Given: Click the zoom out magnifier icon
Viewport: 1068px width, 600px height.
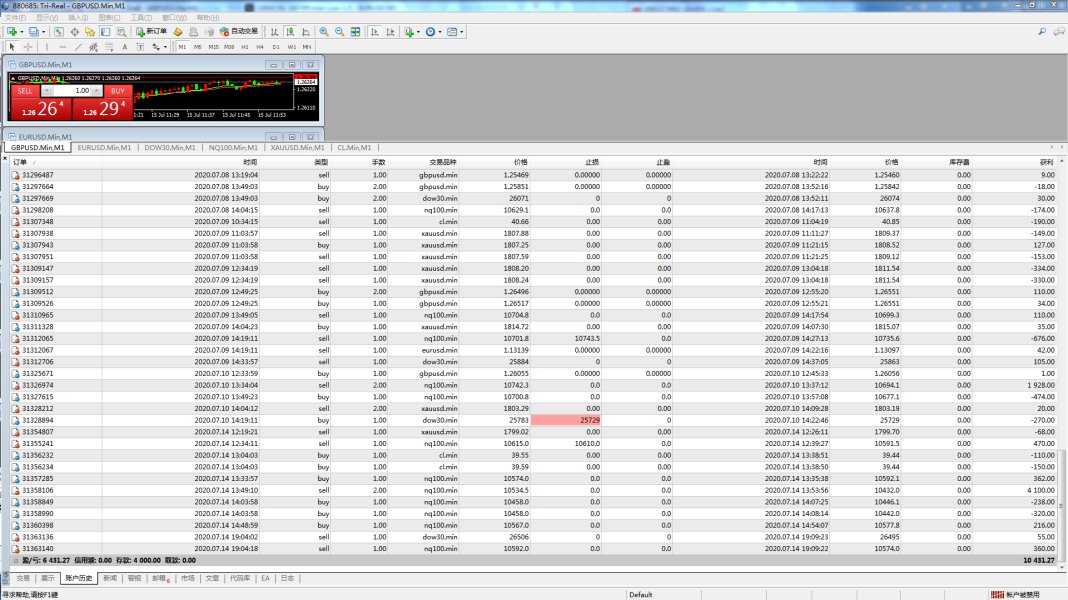Looking at the screenshot, I should point(340,32).
